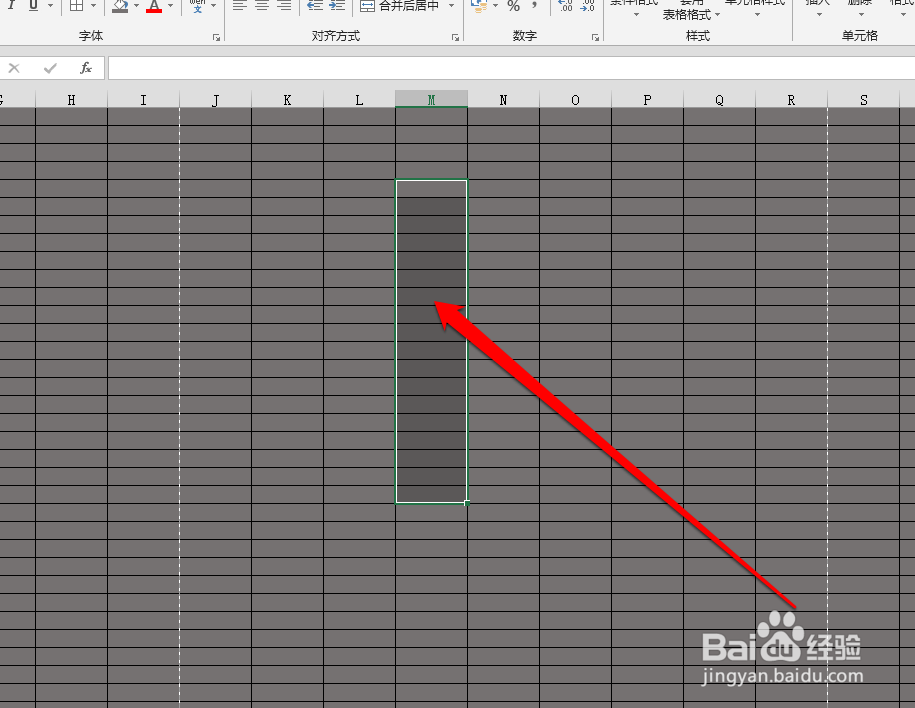Select column N header
This screenshot has width=915, height=708.
coord(503,100)
